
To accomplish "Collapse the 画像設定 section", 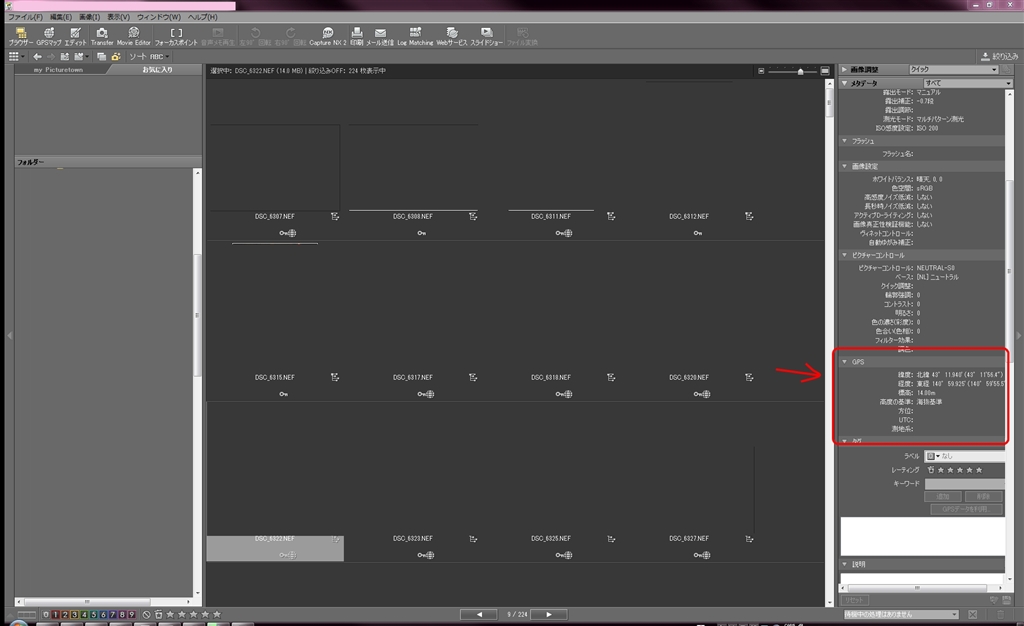I will (844, 166).
